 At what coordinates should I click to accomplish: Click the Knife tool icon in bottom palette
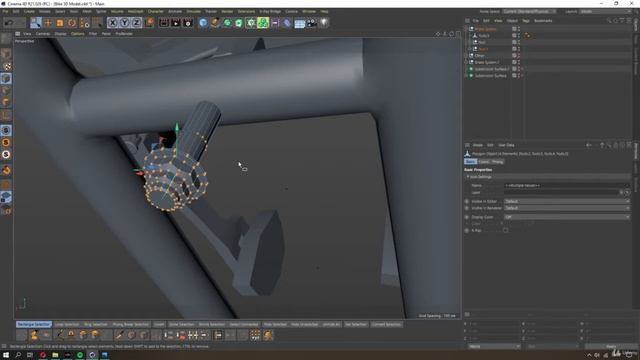coord(119,335)
